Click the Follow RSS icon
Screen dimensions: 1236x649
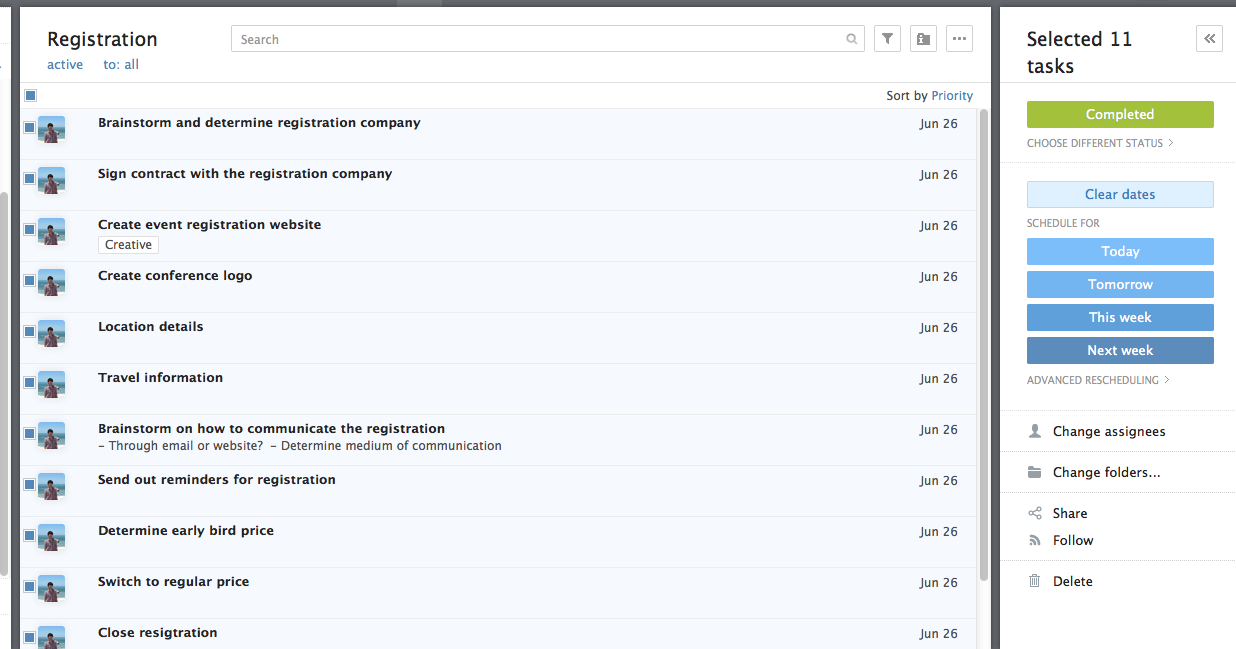1035,540
